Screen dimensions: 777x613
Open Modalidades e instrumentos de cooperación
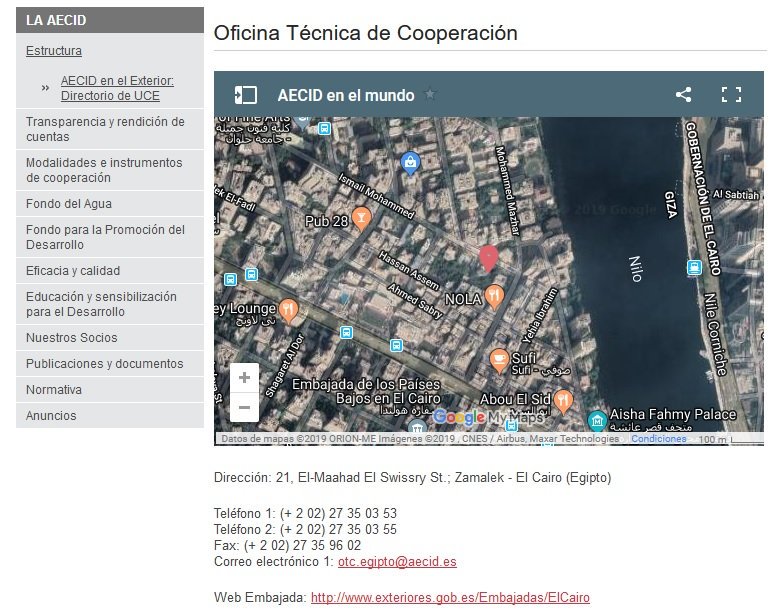110,170
